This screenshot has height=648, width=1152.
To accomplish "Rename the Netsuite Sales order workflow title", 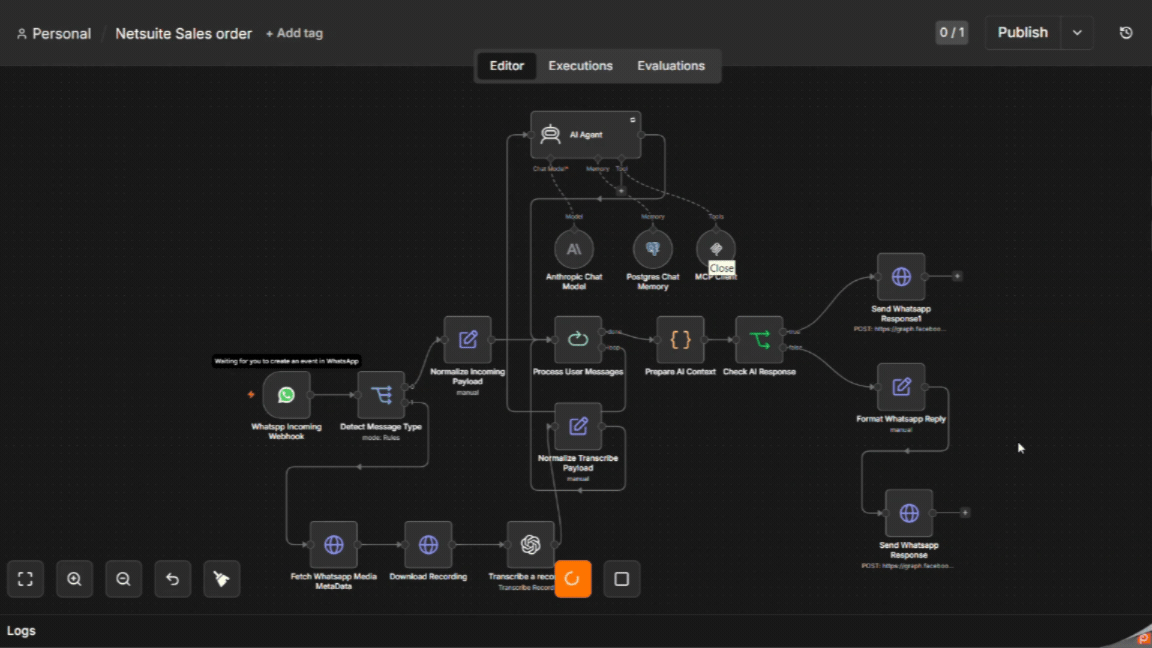I will tap(184, 34).
